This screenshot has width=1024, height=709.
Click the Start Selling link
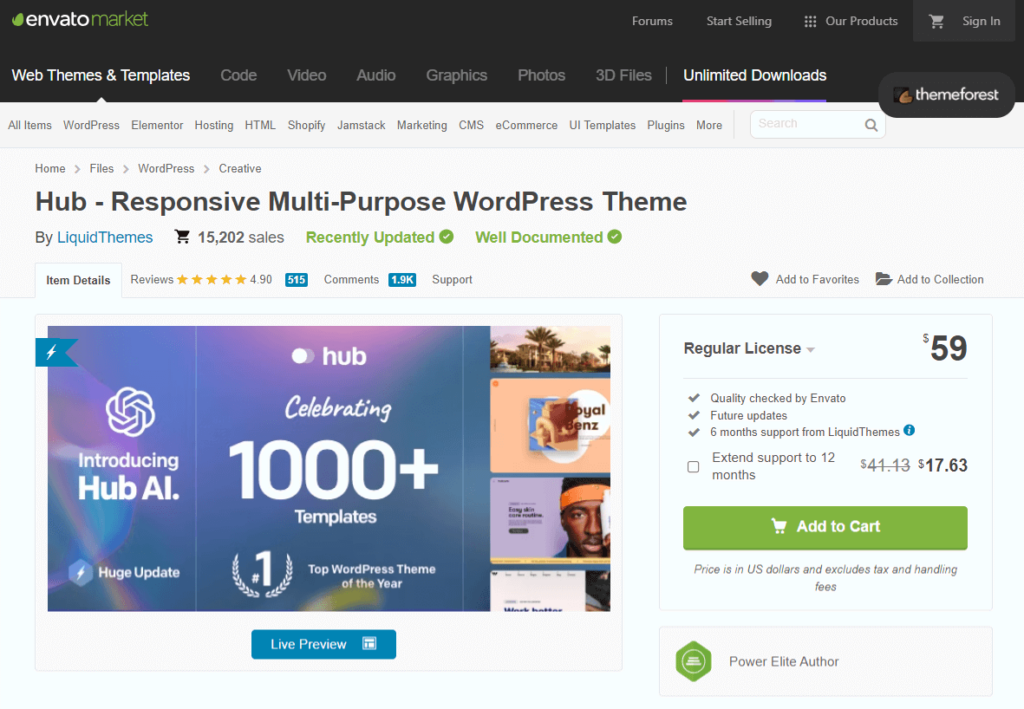coord(739,22)
